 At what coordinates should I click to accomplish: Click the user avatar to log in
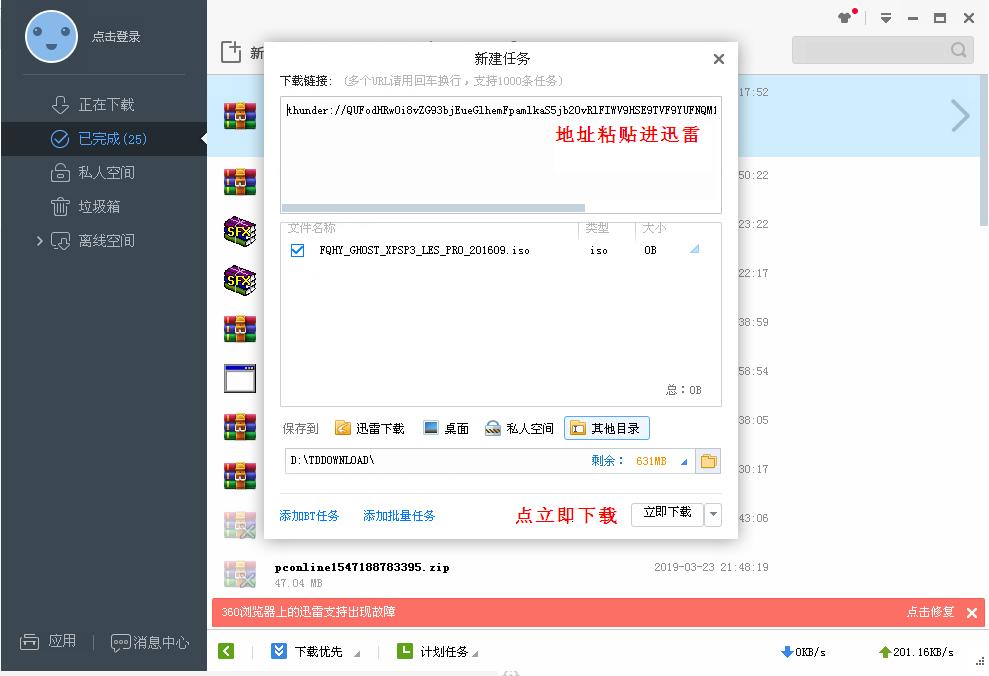pos(51,37)
